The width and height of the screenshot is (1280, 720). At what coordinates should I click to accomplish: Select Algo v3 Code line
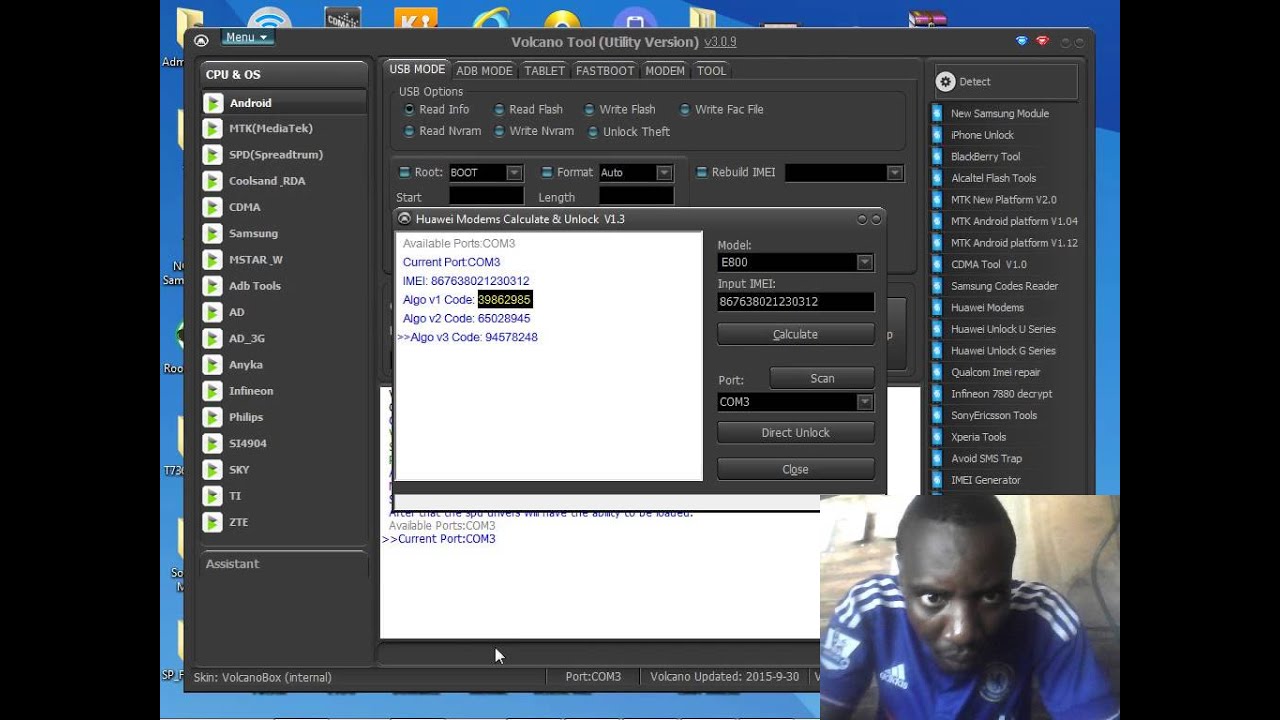(468, 338)
